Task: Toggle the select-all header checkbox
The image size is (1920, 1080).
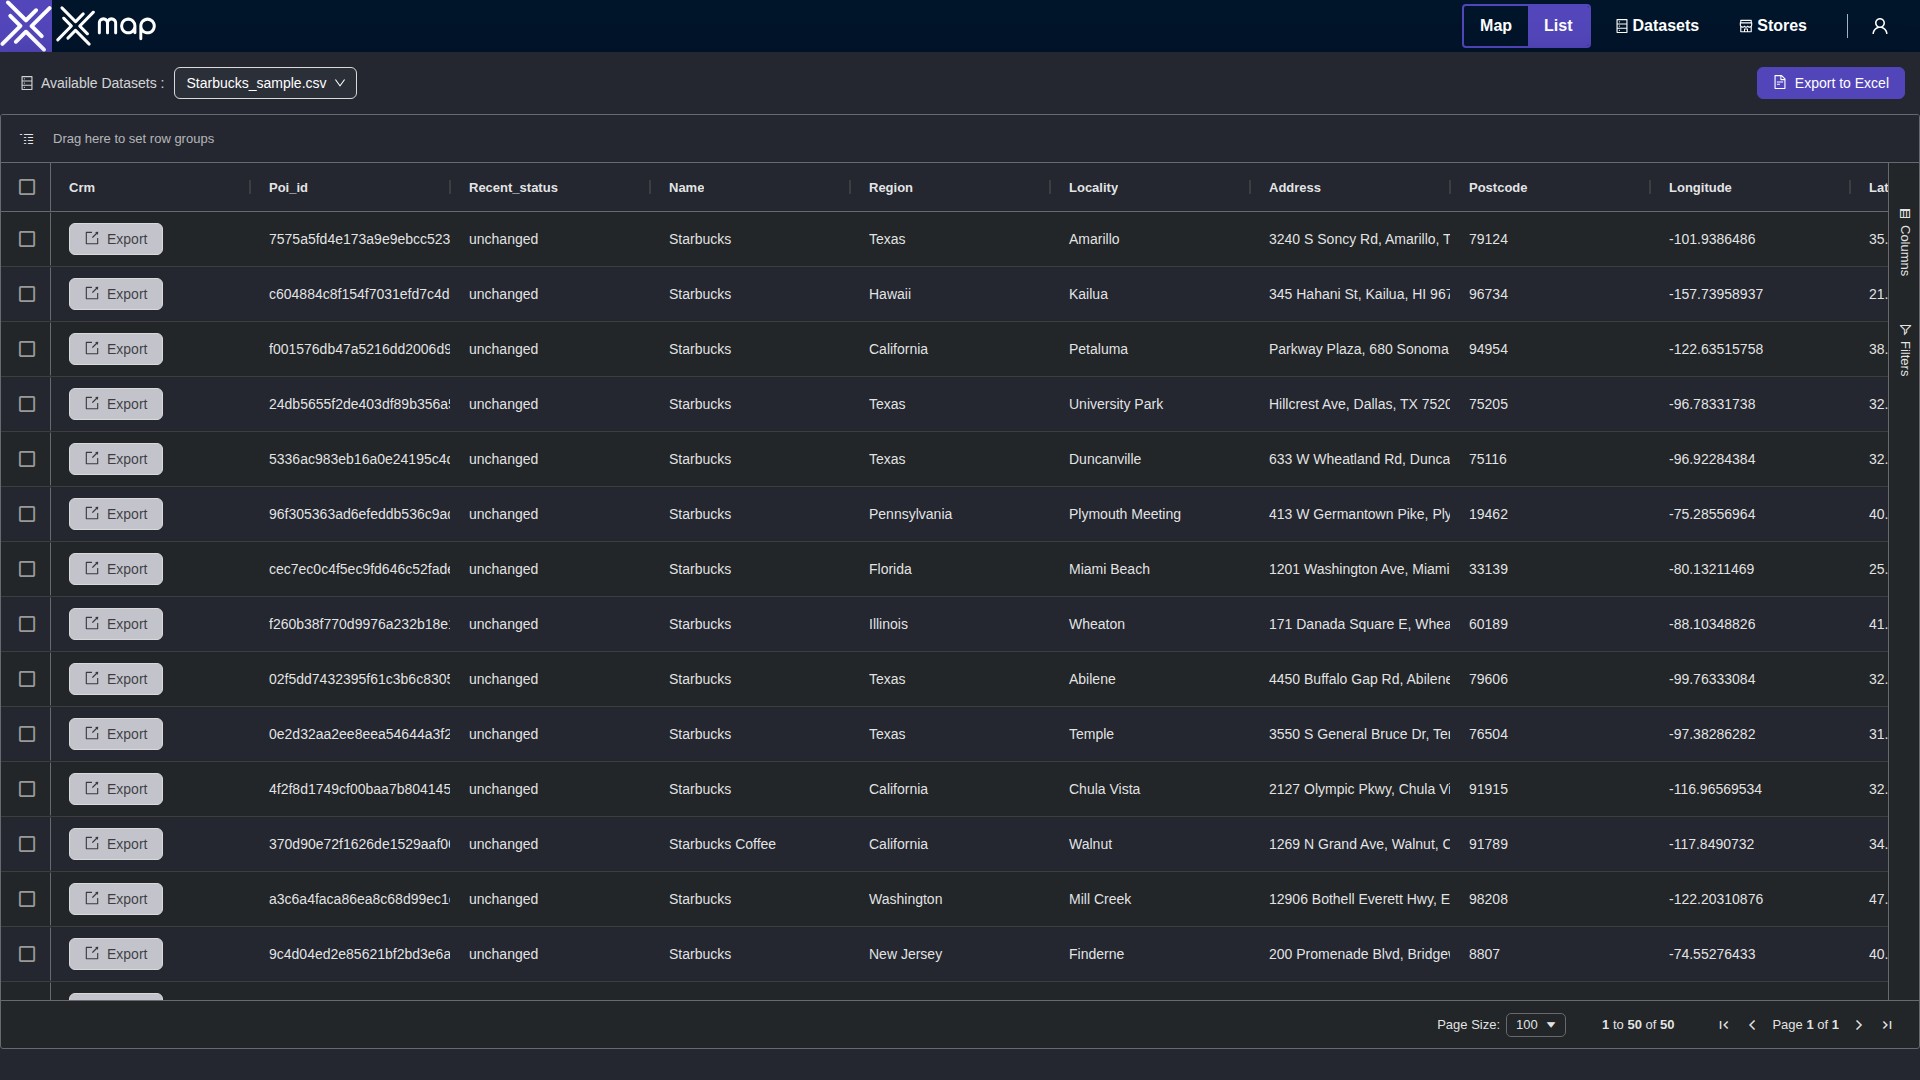Action: click(27, 187)
